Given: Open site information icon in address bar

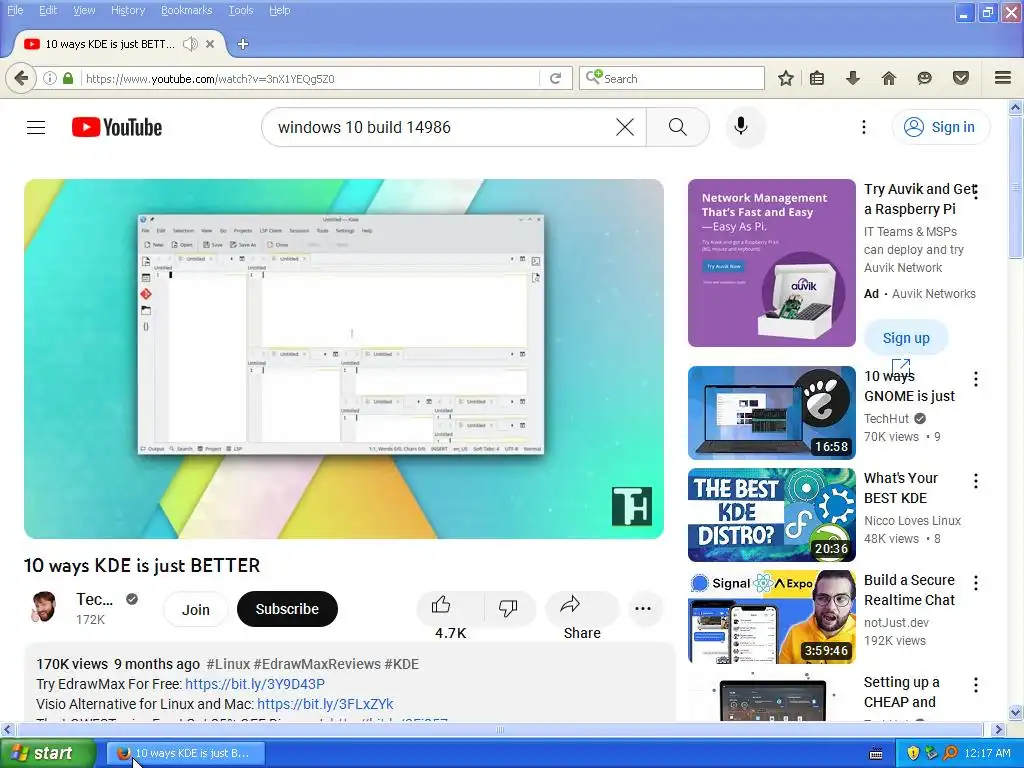Looking at the screenshot, I should click(50, 78).
